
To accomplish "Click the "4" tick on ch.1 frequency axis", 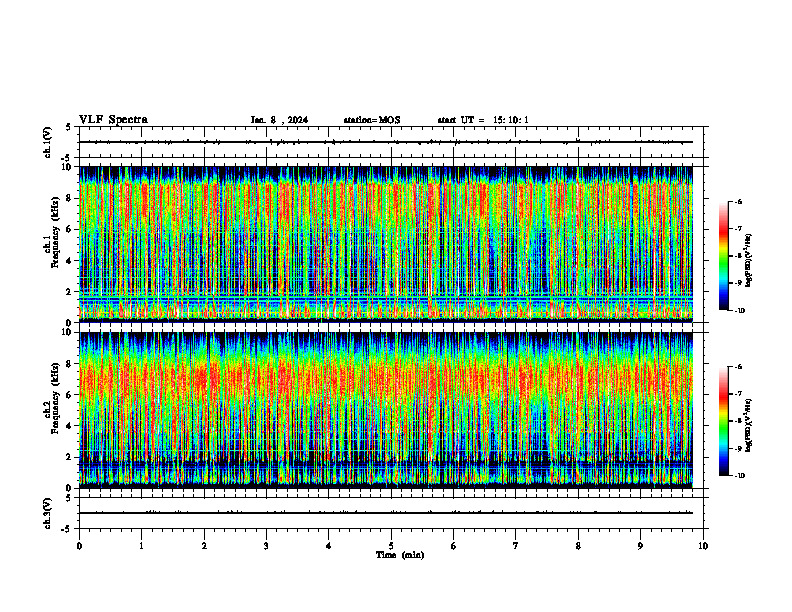I will [x=70, y=261].
